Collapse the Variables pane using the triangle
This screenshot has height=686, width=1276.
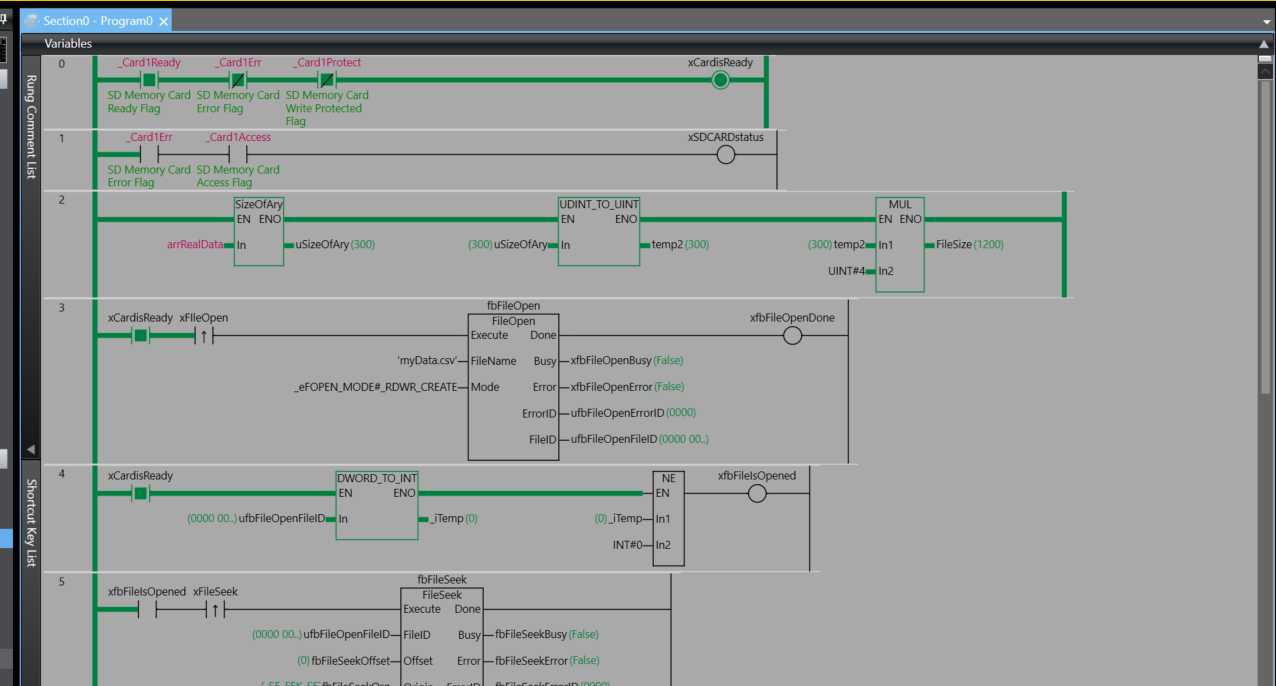(x=1265, y=44)
